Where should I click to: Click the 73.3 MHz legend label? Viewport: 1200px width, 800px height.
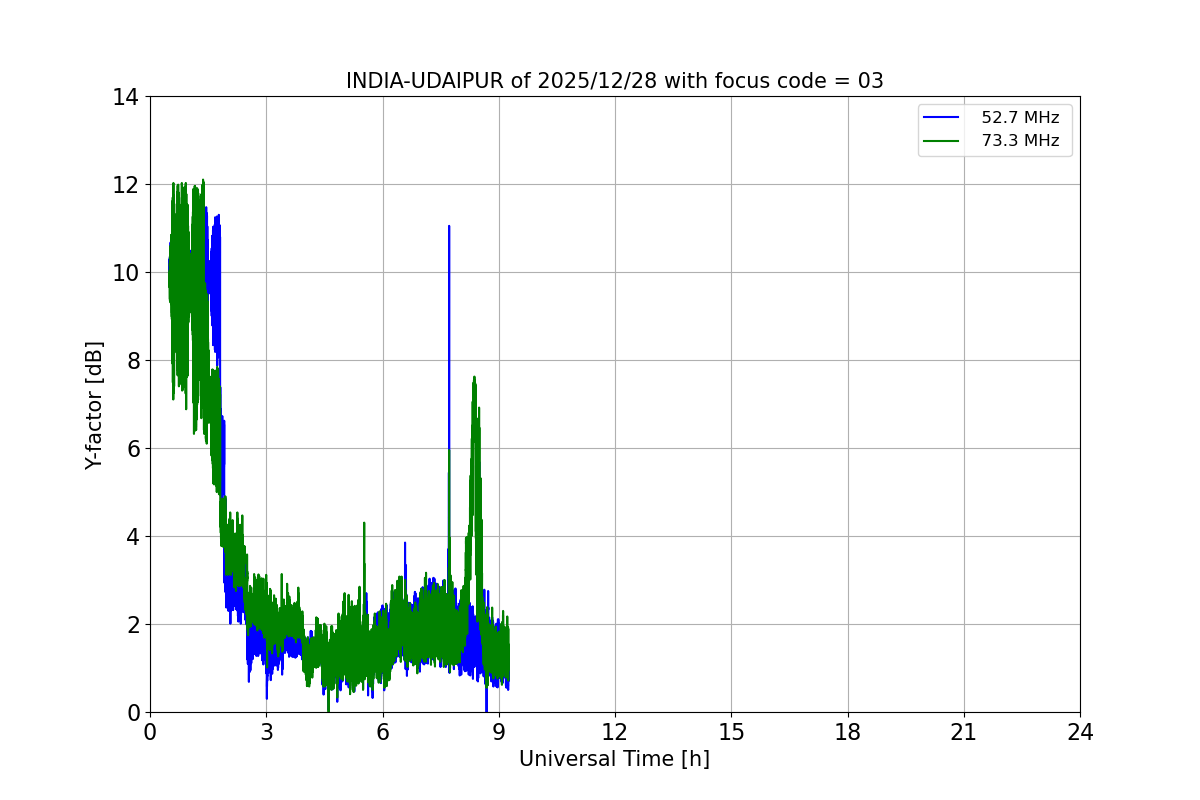(1020, 141)
